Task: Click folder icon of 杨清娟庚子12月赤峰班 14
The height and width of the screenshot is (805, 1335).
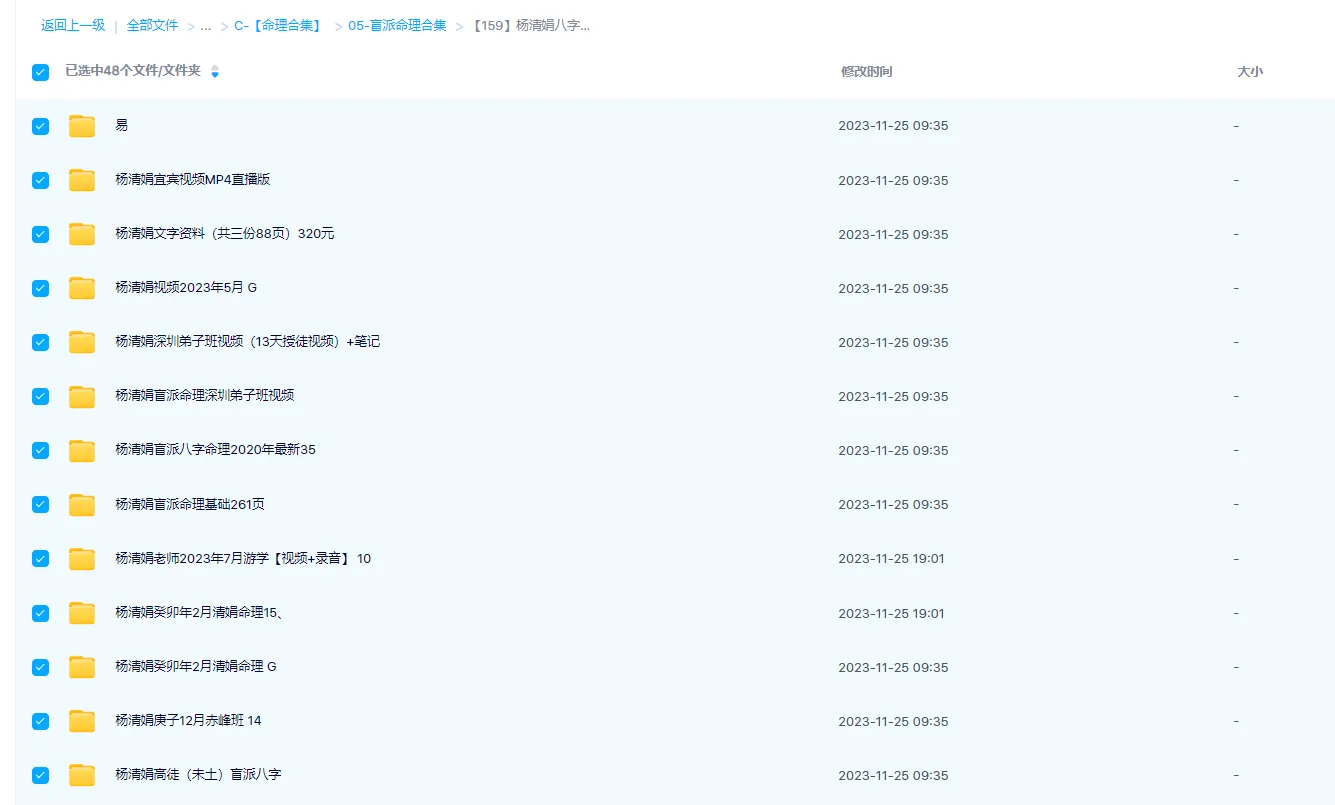Action: [x=82, y=721]
